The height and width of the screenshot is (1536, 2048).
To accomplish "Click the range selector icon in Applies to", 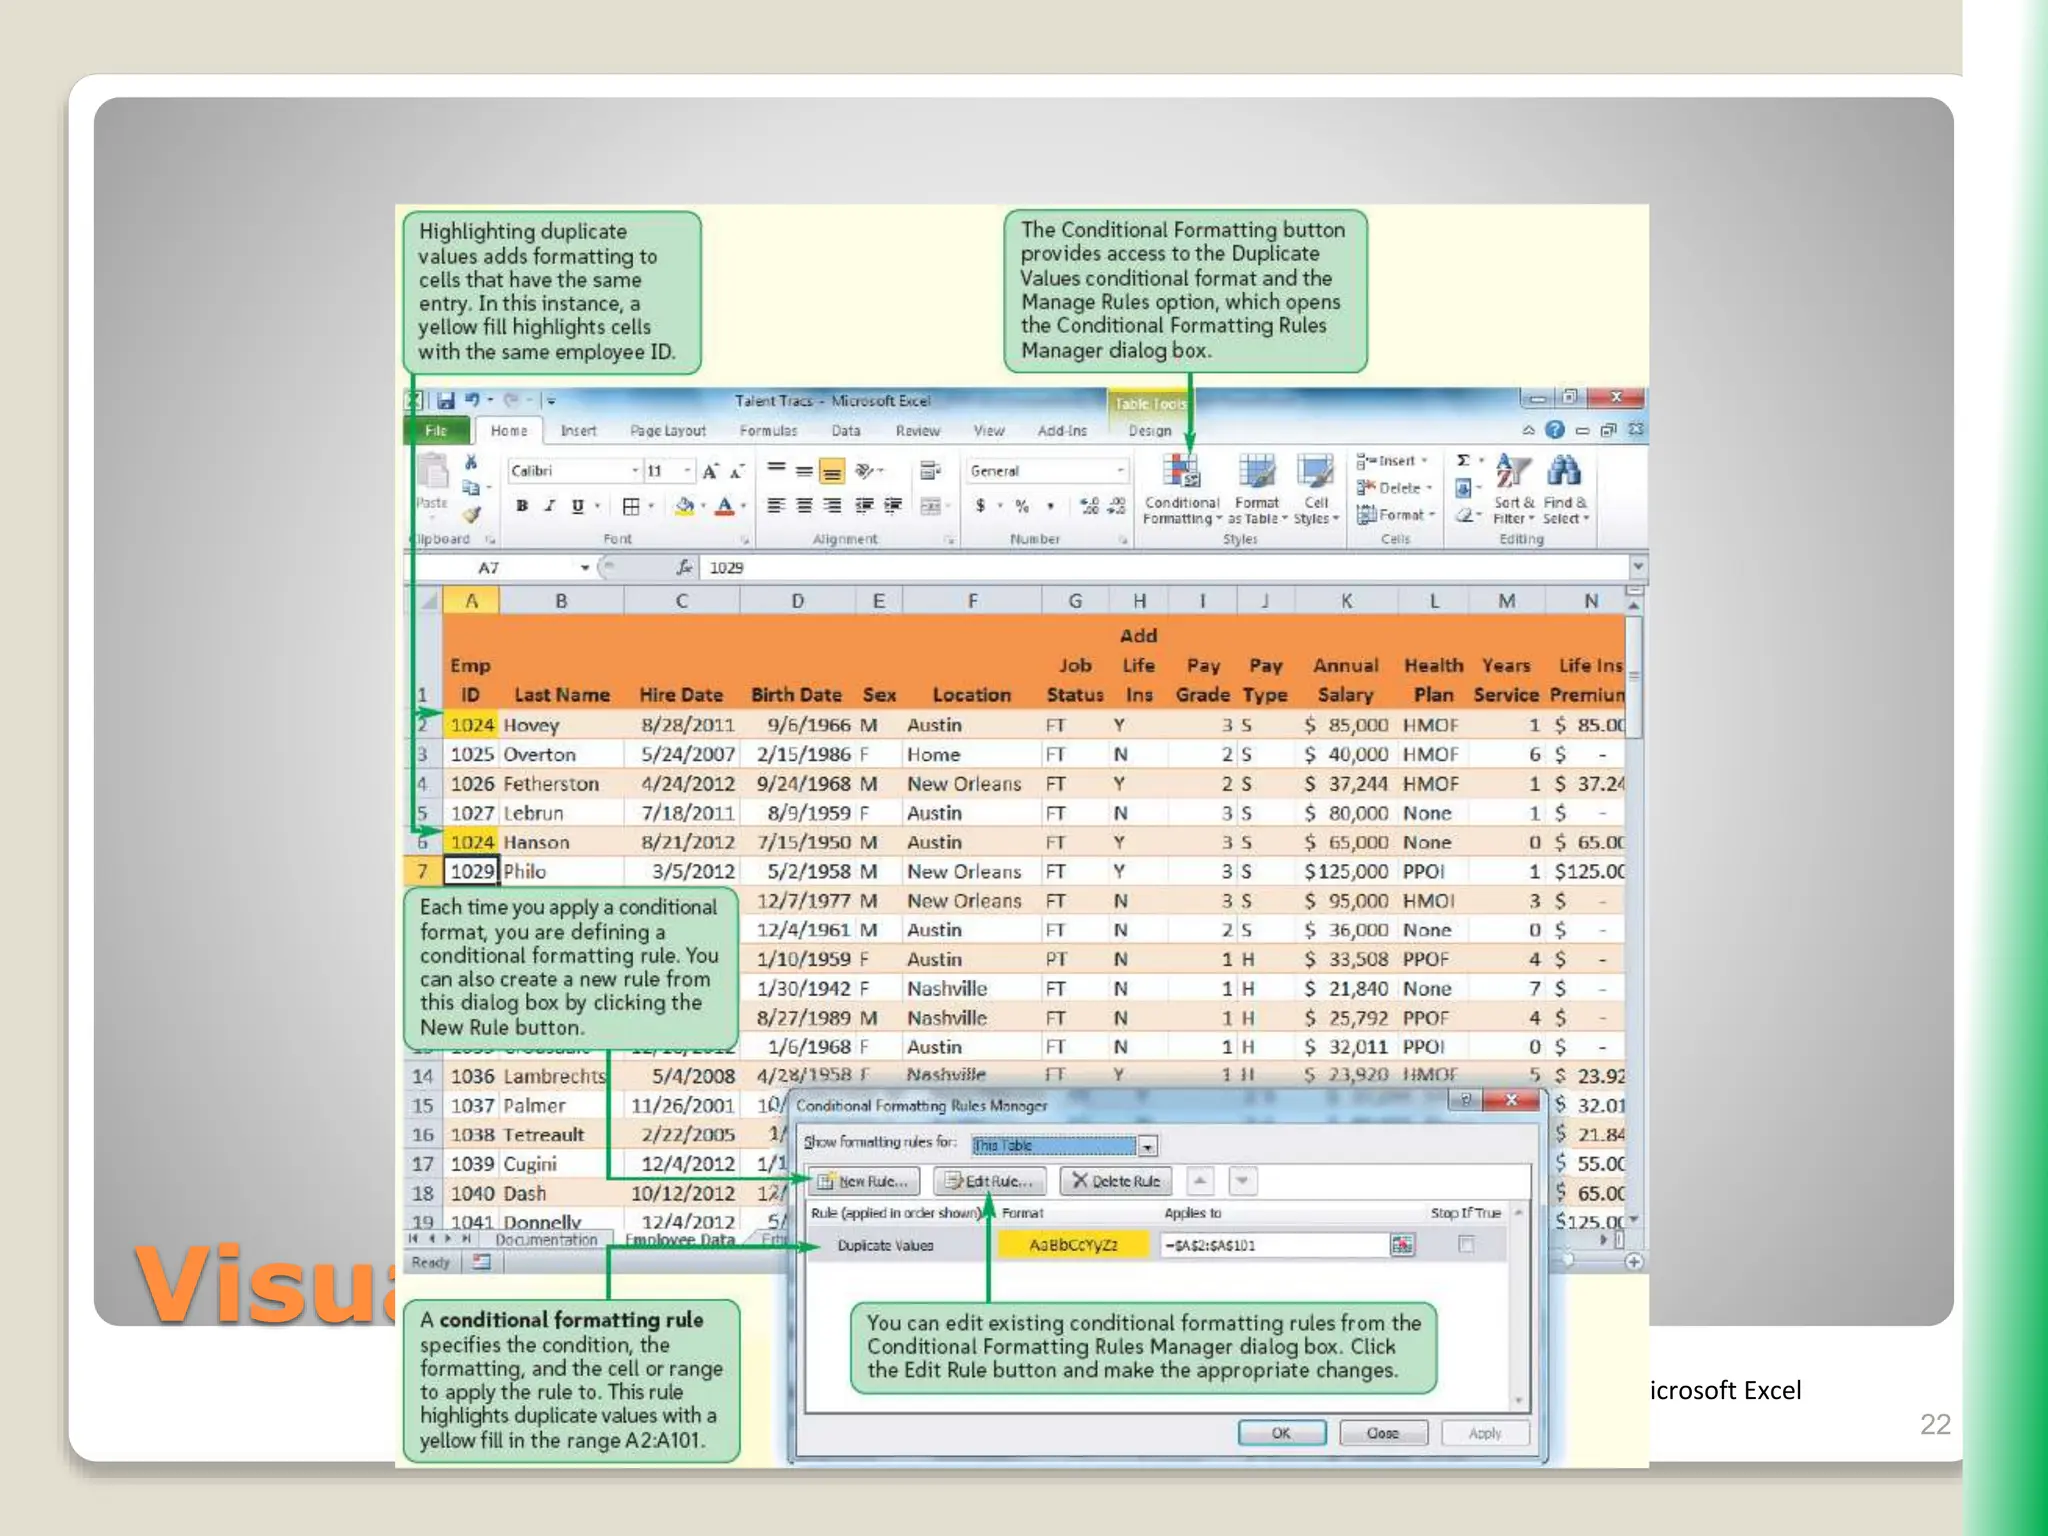I will click(1402, 1245).
